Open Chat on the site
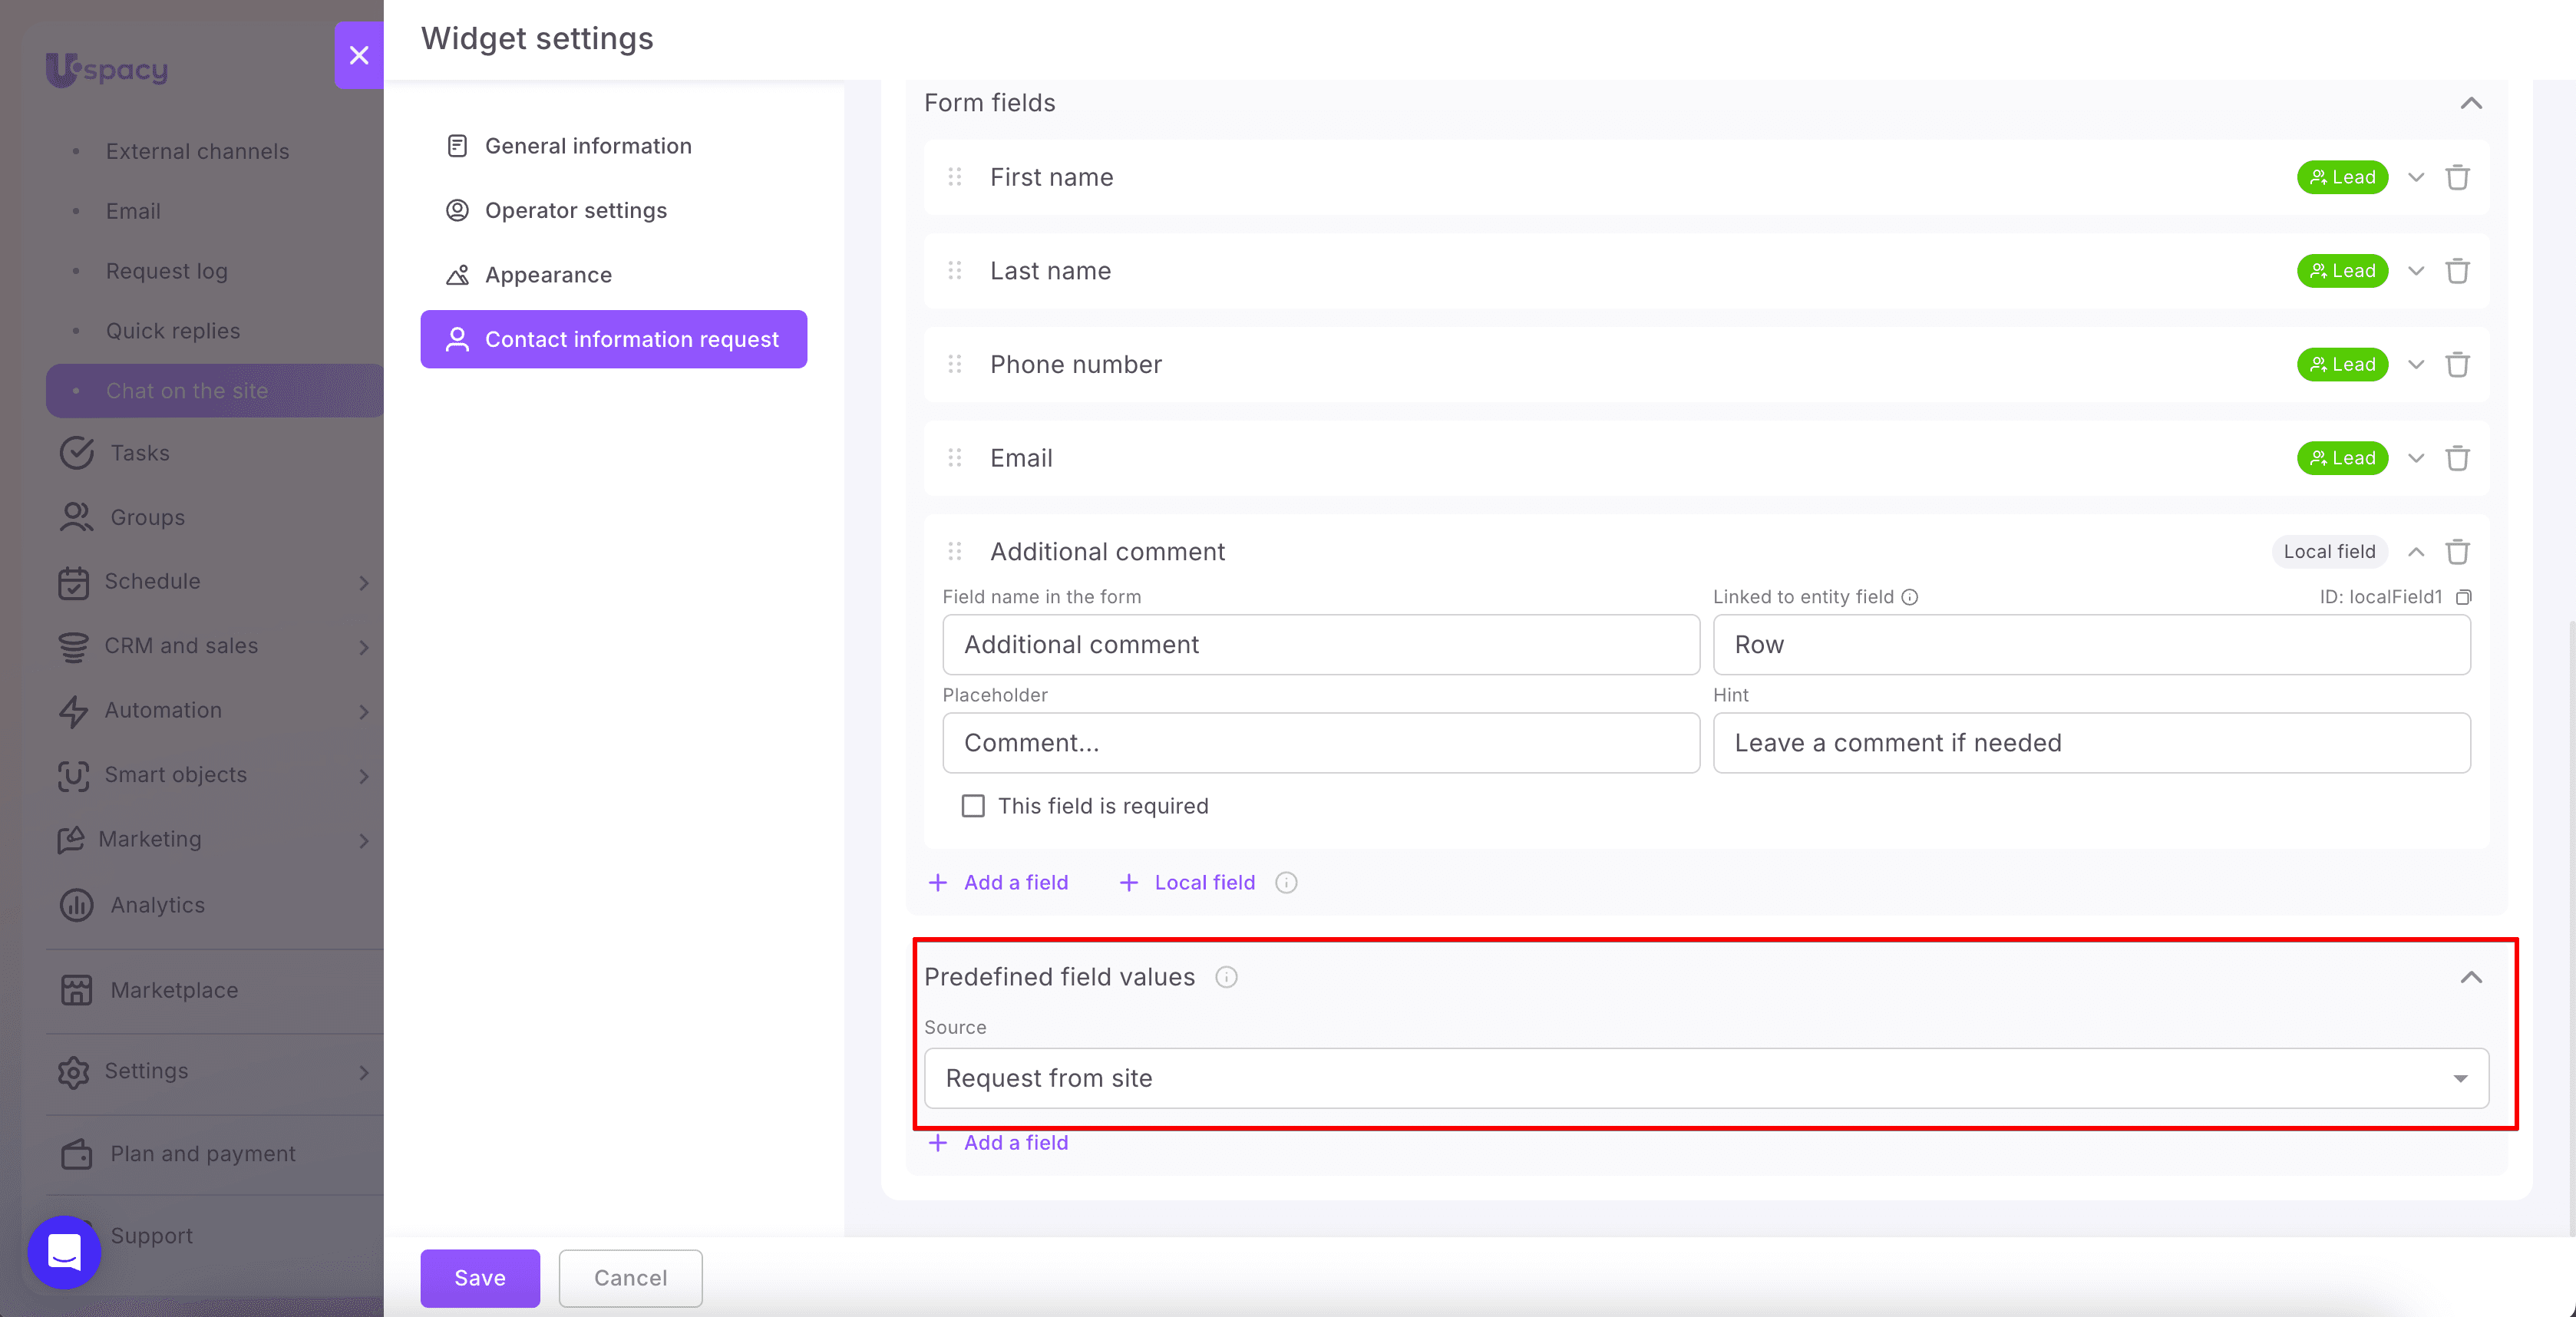The image size is (2576, 1317). click(x=215, y=391)
